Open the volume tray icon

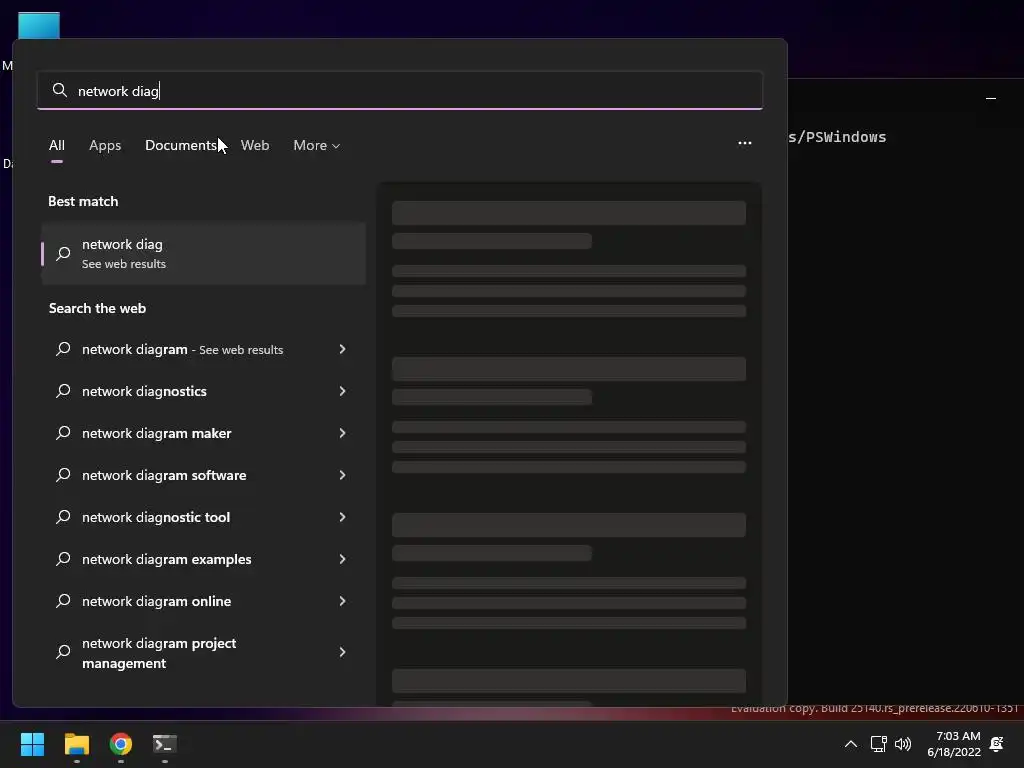click(903, 744)
